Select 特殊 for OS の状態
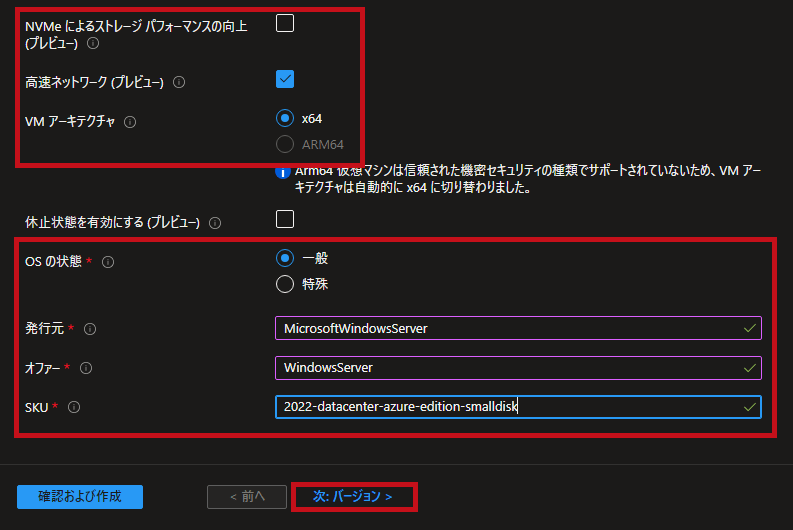 click(x=285, y=284)
